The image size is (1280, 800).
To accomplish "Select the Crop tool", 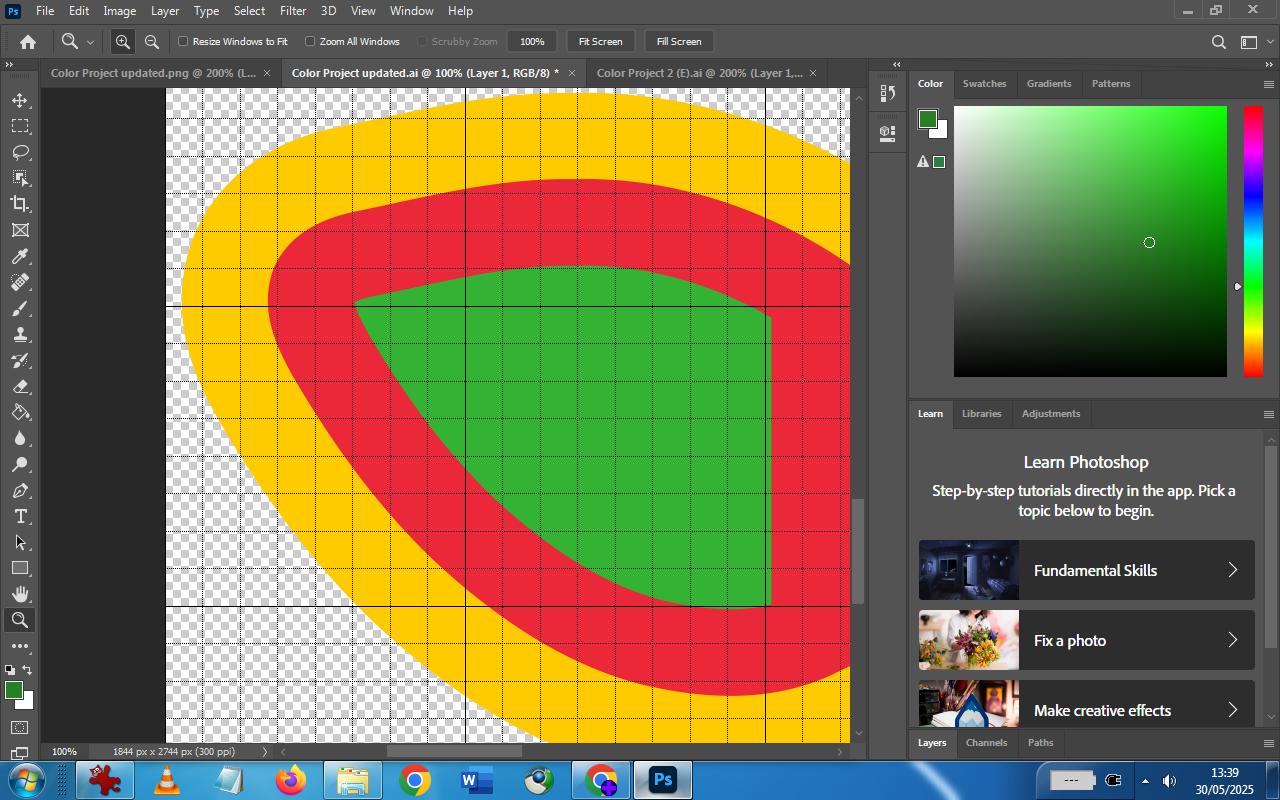I will pyautogui.click(x=20, y=204).
